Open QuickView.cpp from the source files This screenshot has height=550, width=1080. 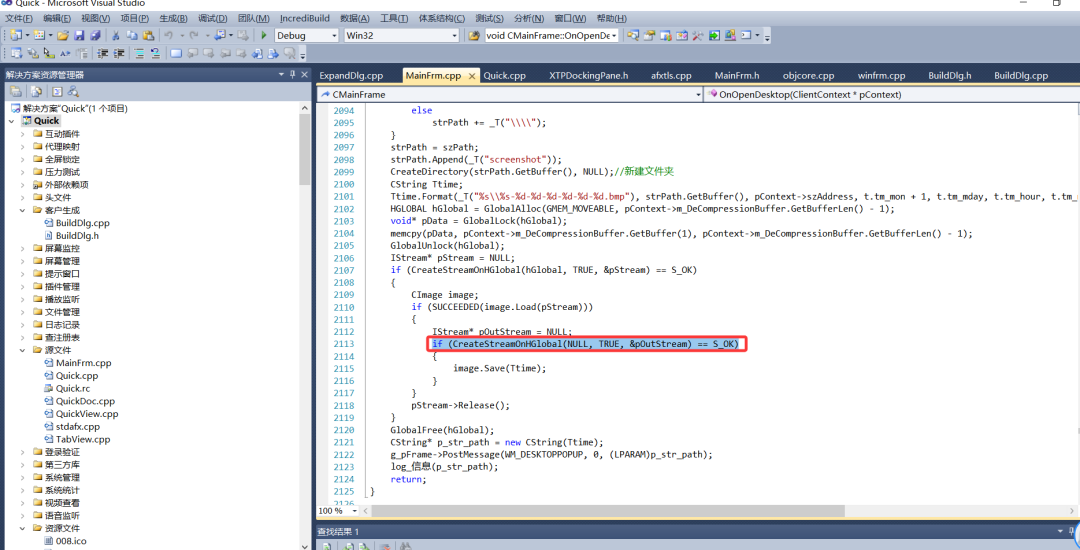(x=86, y=414)
